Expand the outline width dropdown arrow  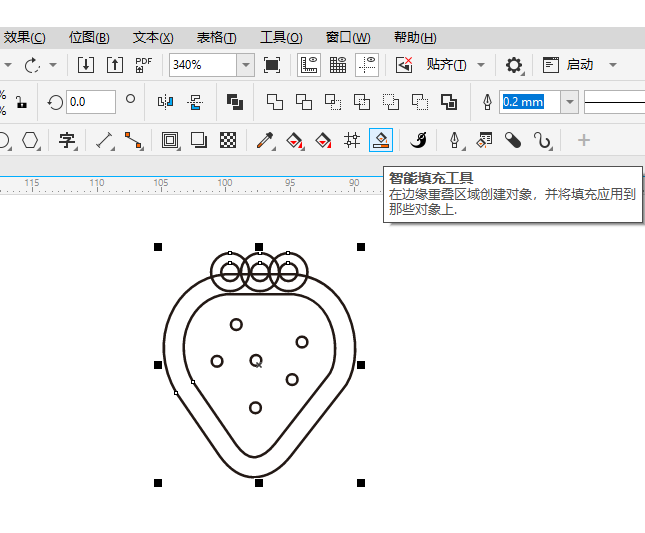(x=570, y=102)
